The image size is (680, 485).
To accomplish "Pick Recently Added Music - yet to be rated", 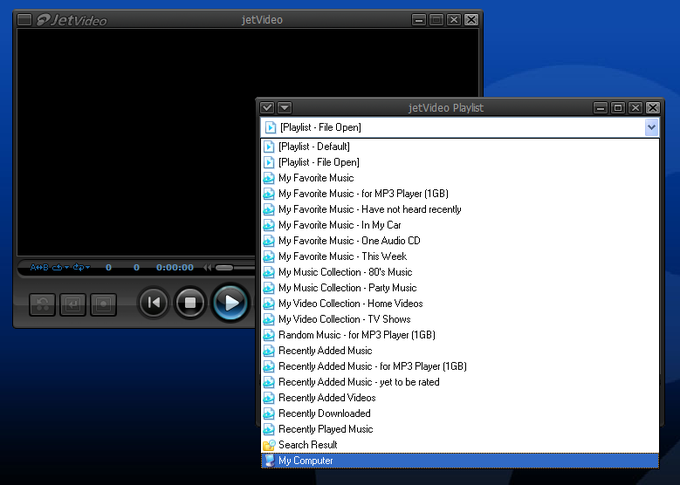I will [460, 382].
